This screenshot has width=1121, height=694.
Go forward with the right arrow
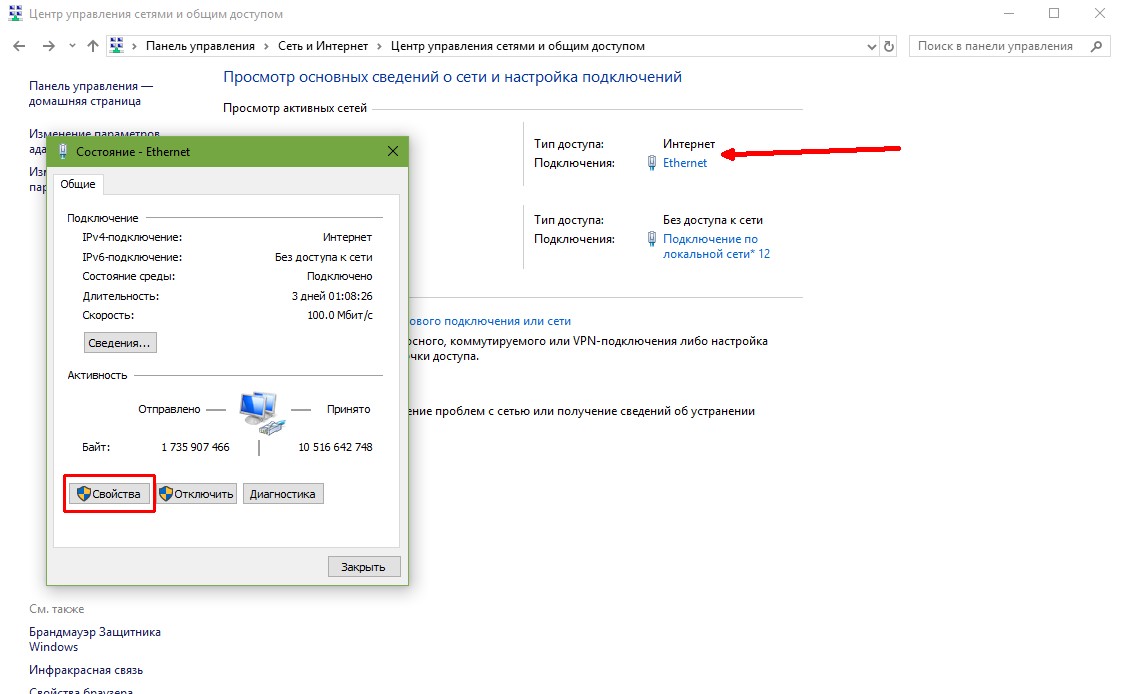pyautogui.click(x=48, y=46)
